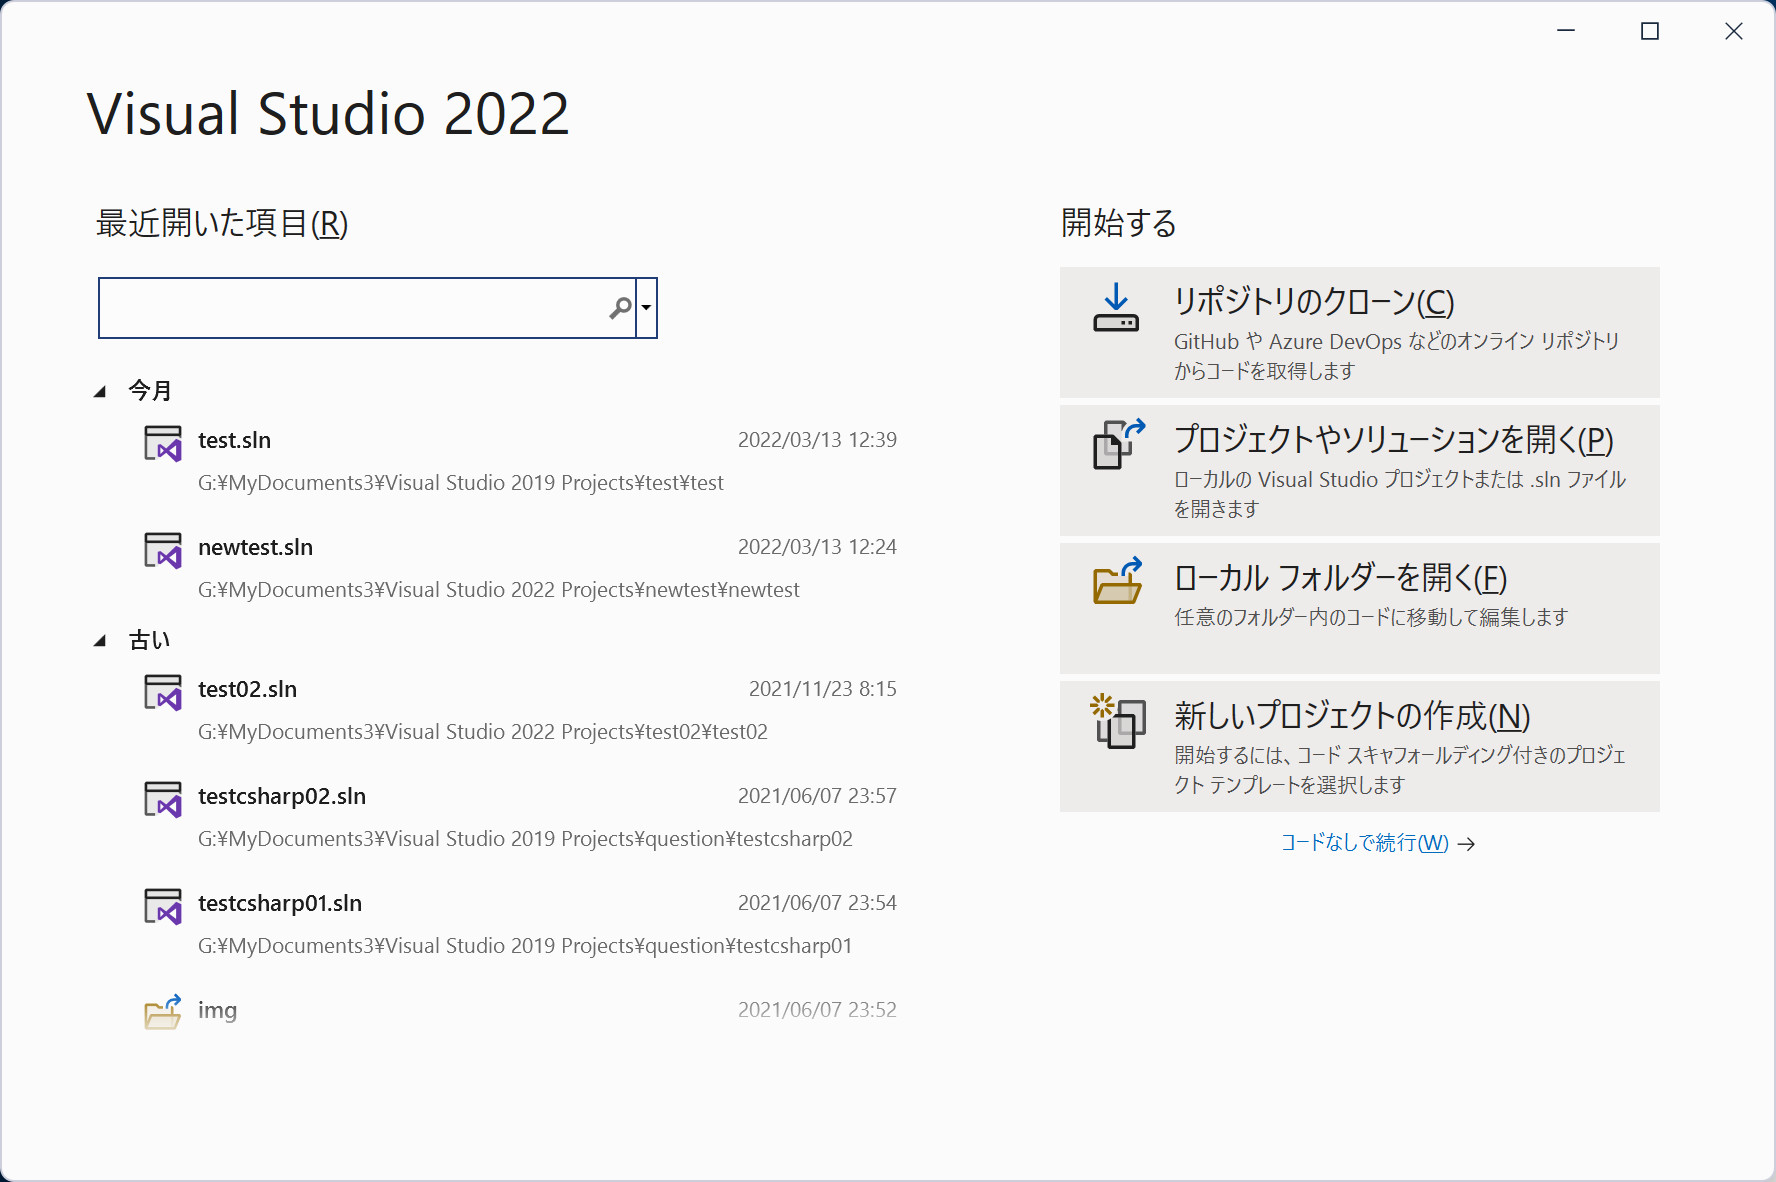Screen dimensions: 1776x1182
Task: Open recent solution test02.sln
Action: pyautogui.click(x=520, y=710)
